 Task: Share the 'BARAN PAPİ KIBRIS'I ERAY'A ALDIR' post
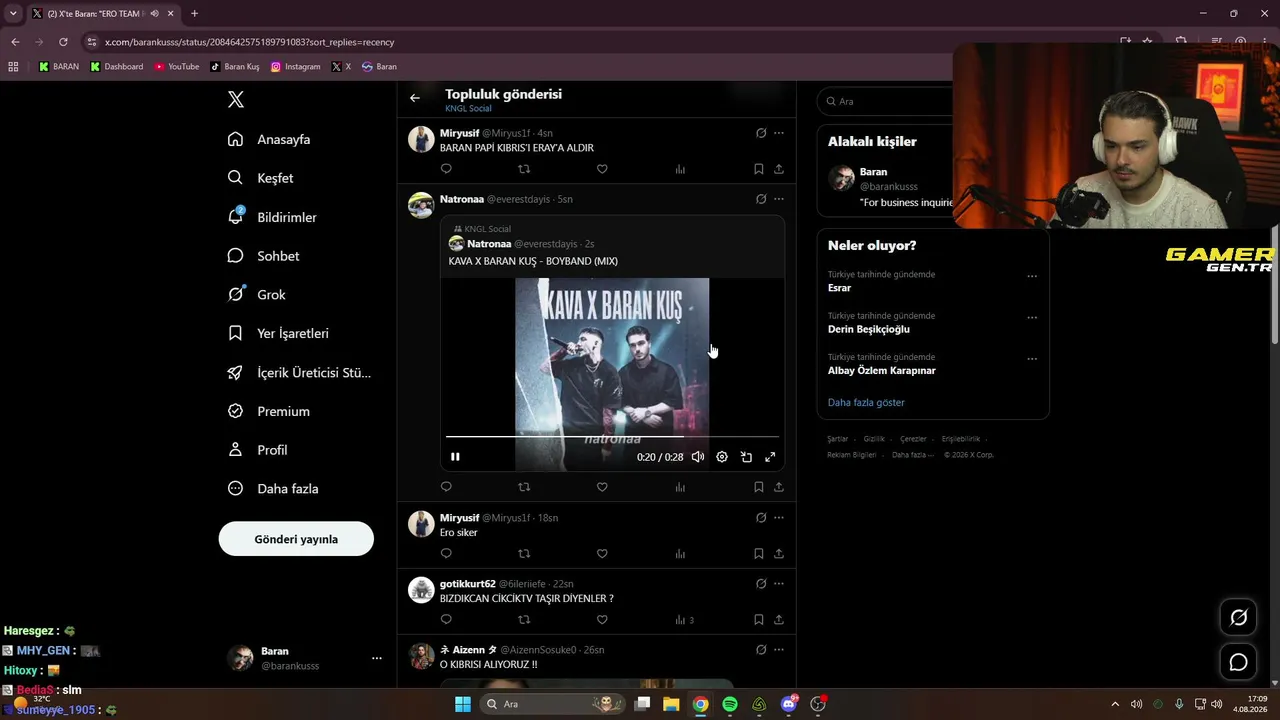779,169
